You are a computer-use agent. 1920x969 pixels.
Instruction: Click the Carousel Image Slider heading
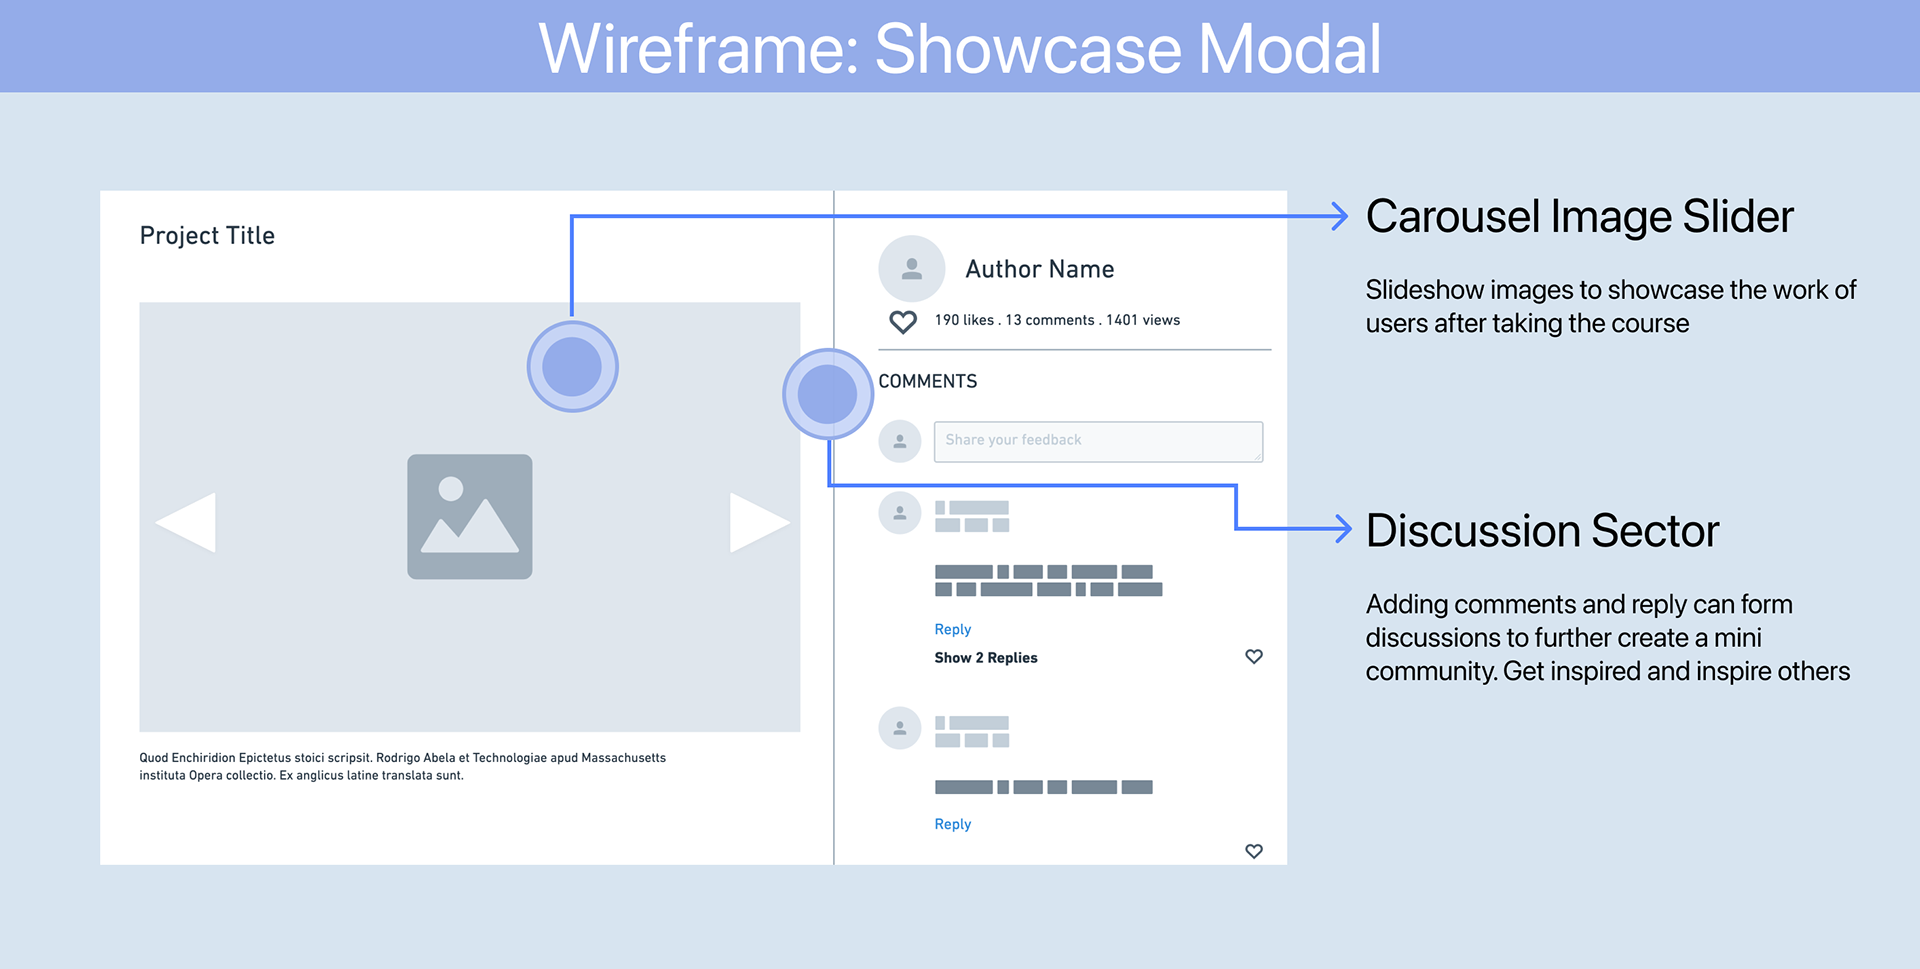(x=1580, y=217)
